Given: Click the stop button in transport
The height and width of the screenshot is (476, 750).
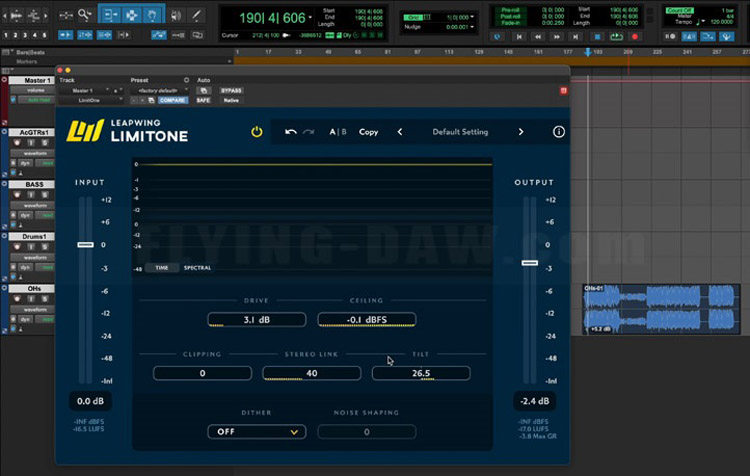Looking at the screenshot, I should coord(597,36).
